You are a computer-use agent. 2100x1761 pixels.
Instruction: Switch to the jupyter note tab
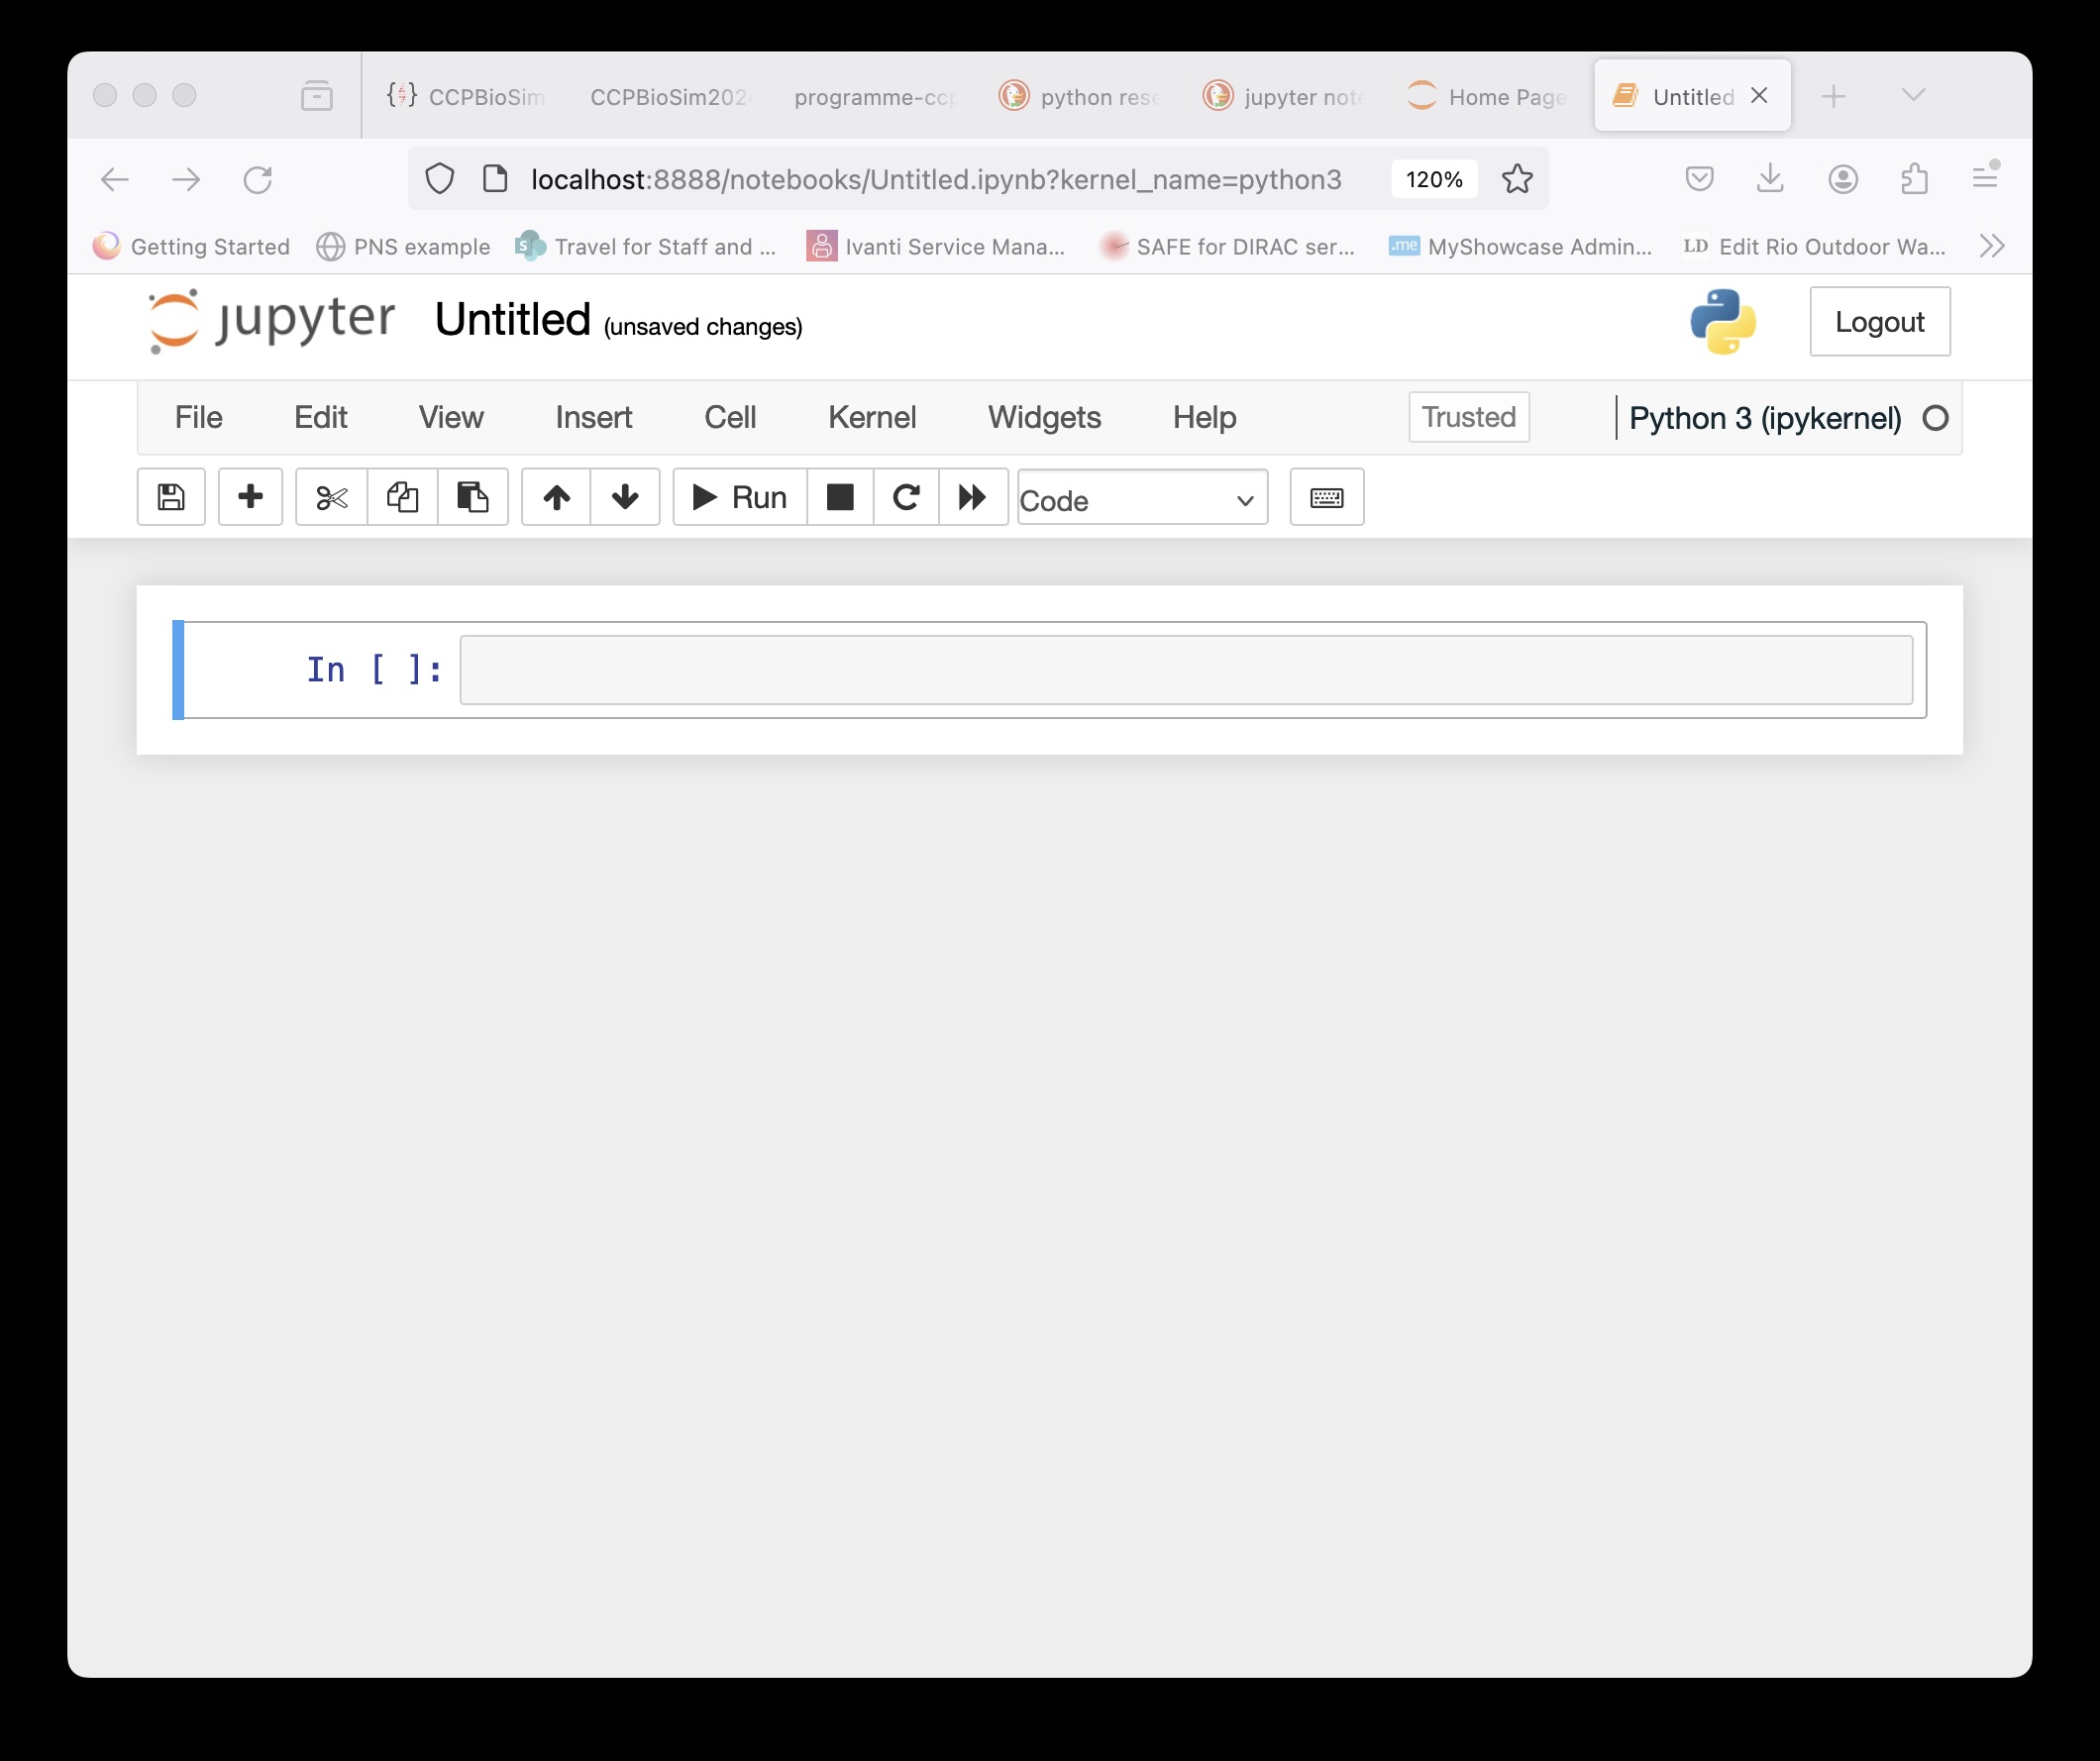point(1284,97)
